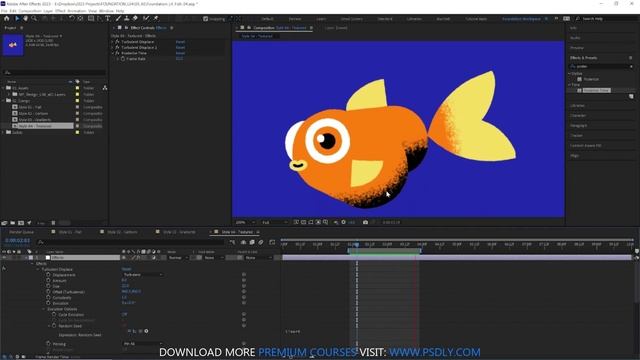
Task: Select the Hand tool
Action: point(25,18)
